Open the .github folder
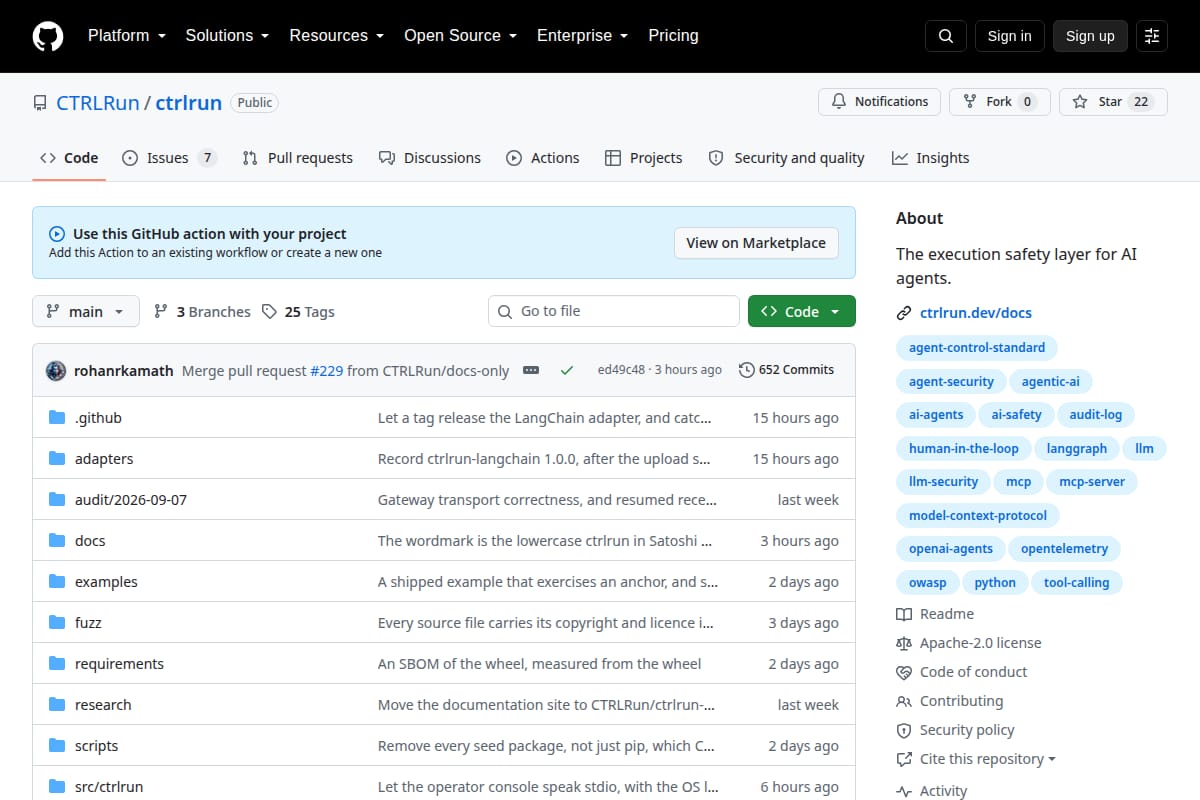The image size is (1200, 800). (x=98, y=418)
